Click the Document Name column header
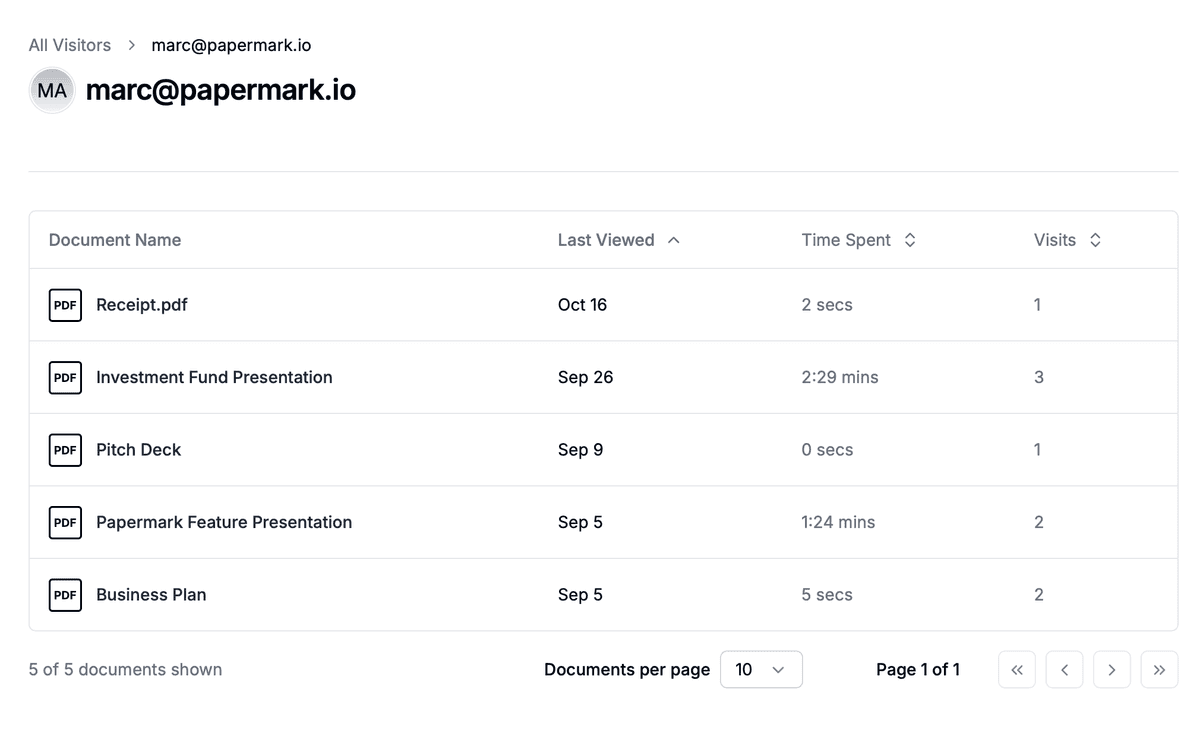 coord(115,240)
